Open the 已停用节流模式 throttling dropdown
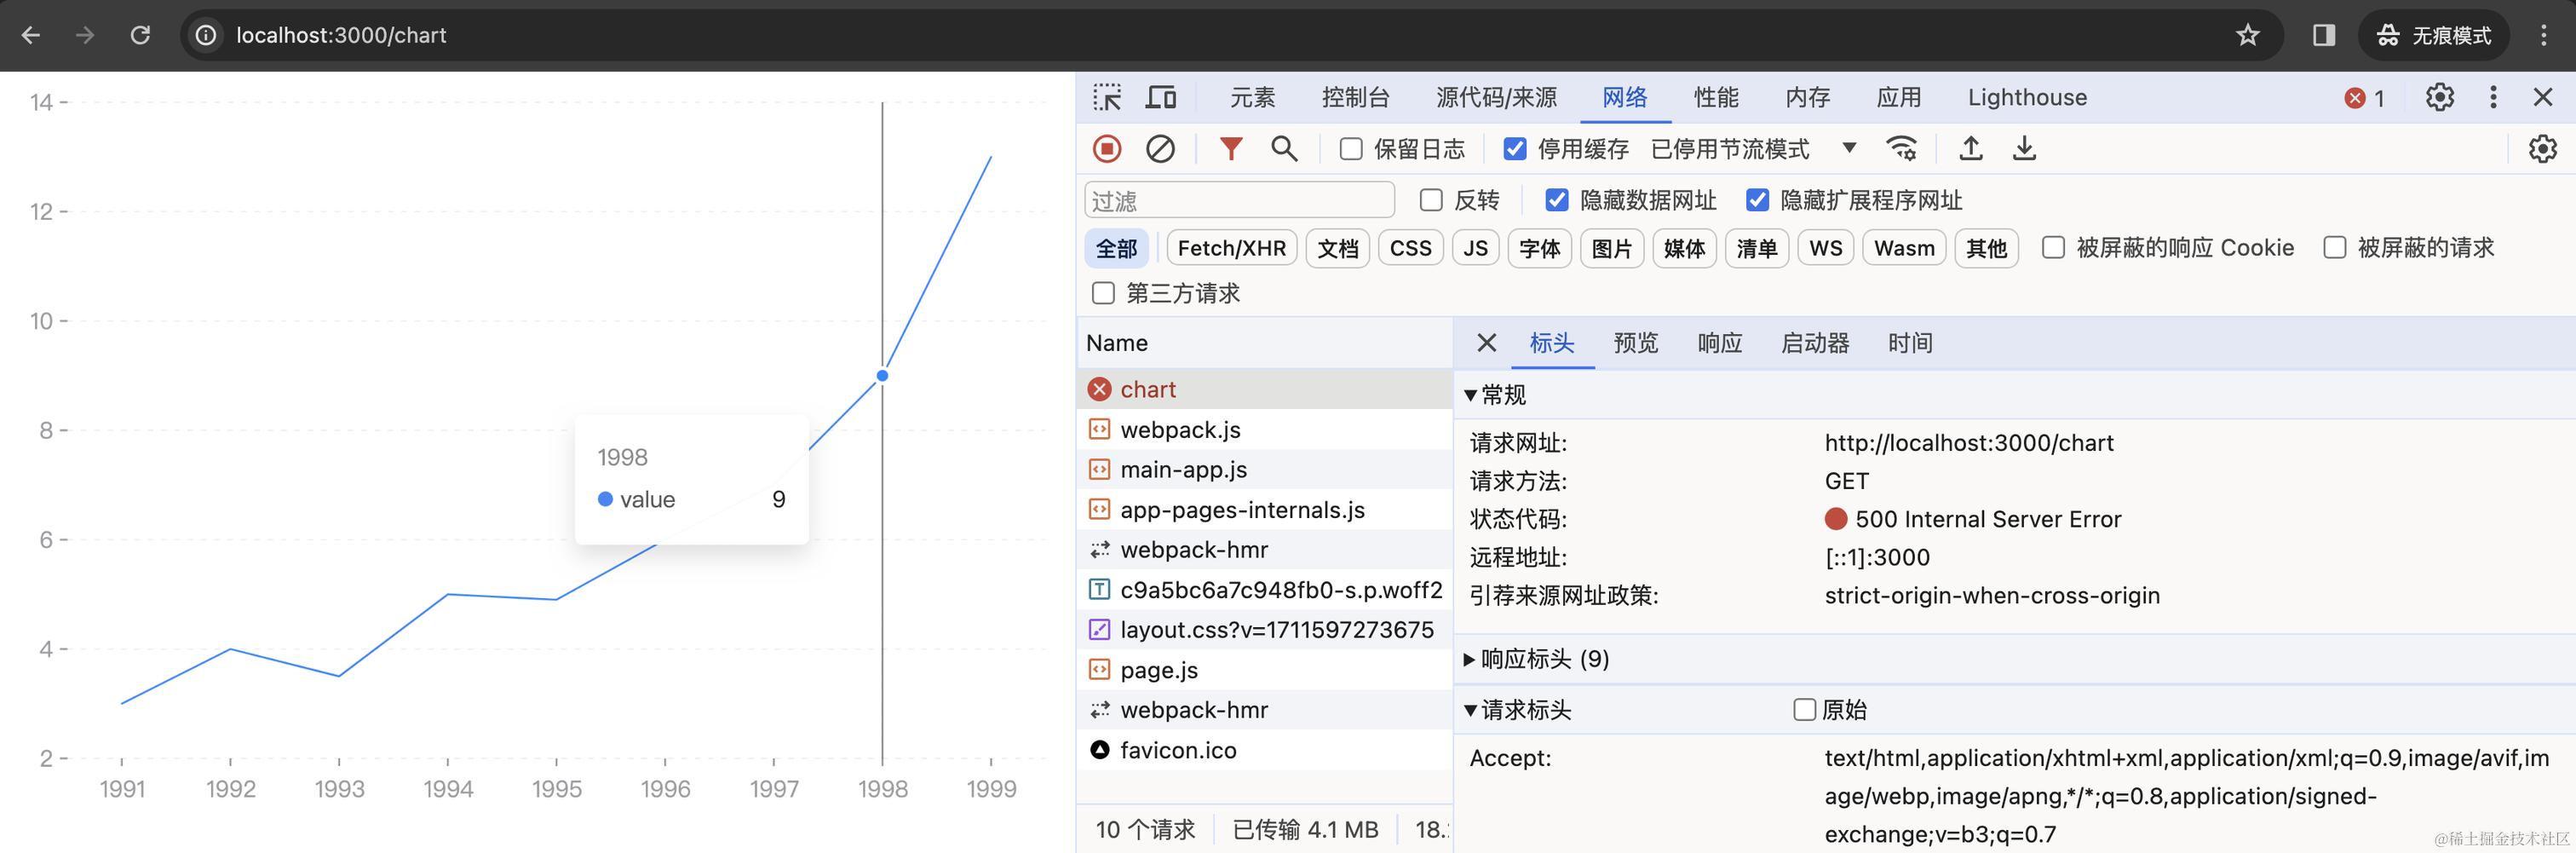 (1754, 149)
